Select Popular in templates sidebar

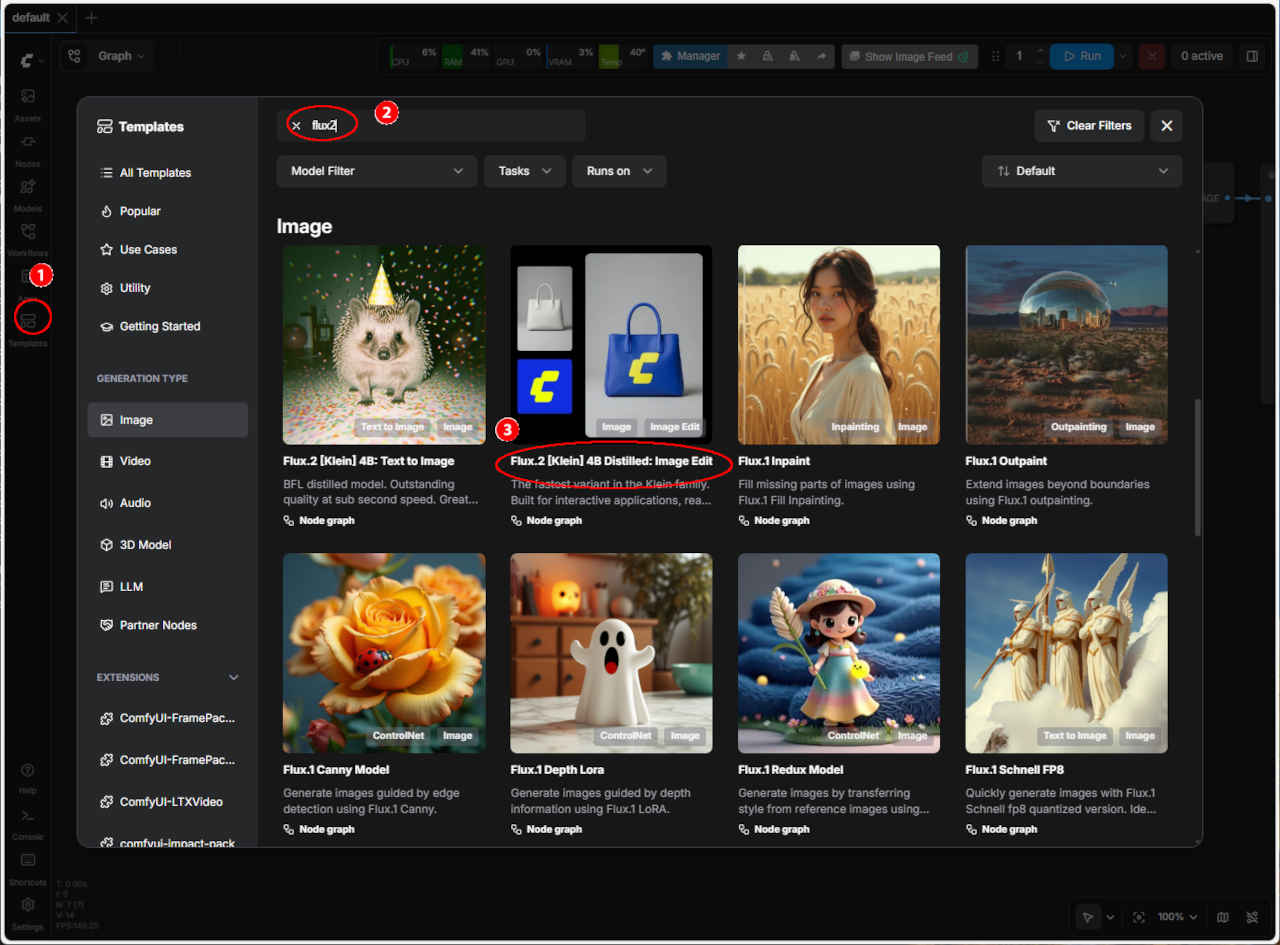tap(140, 211)
